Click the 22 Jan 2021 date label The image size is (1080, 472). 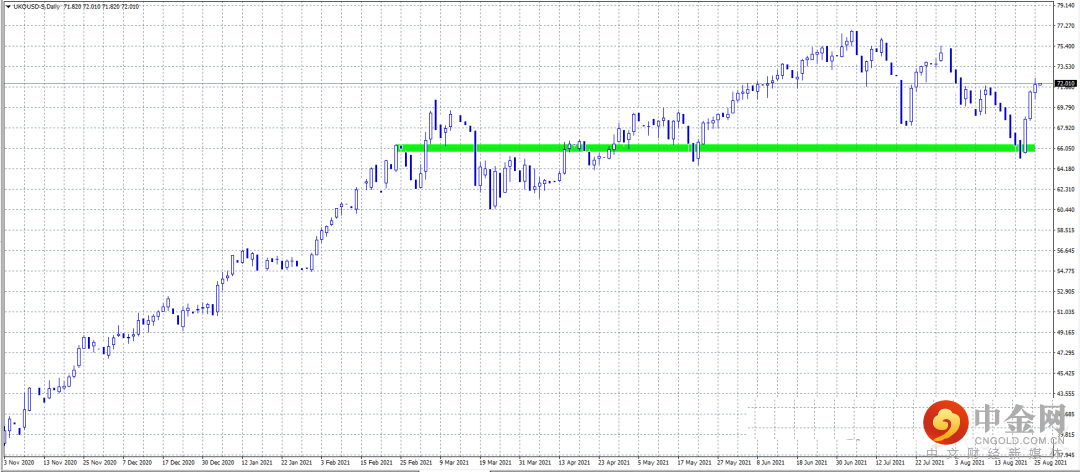click(299, 463)
